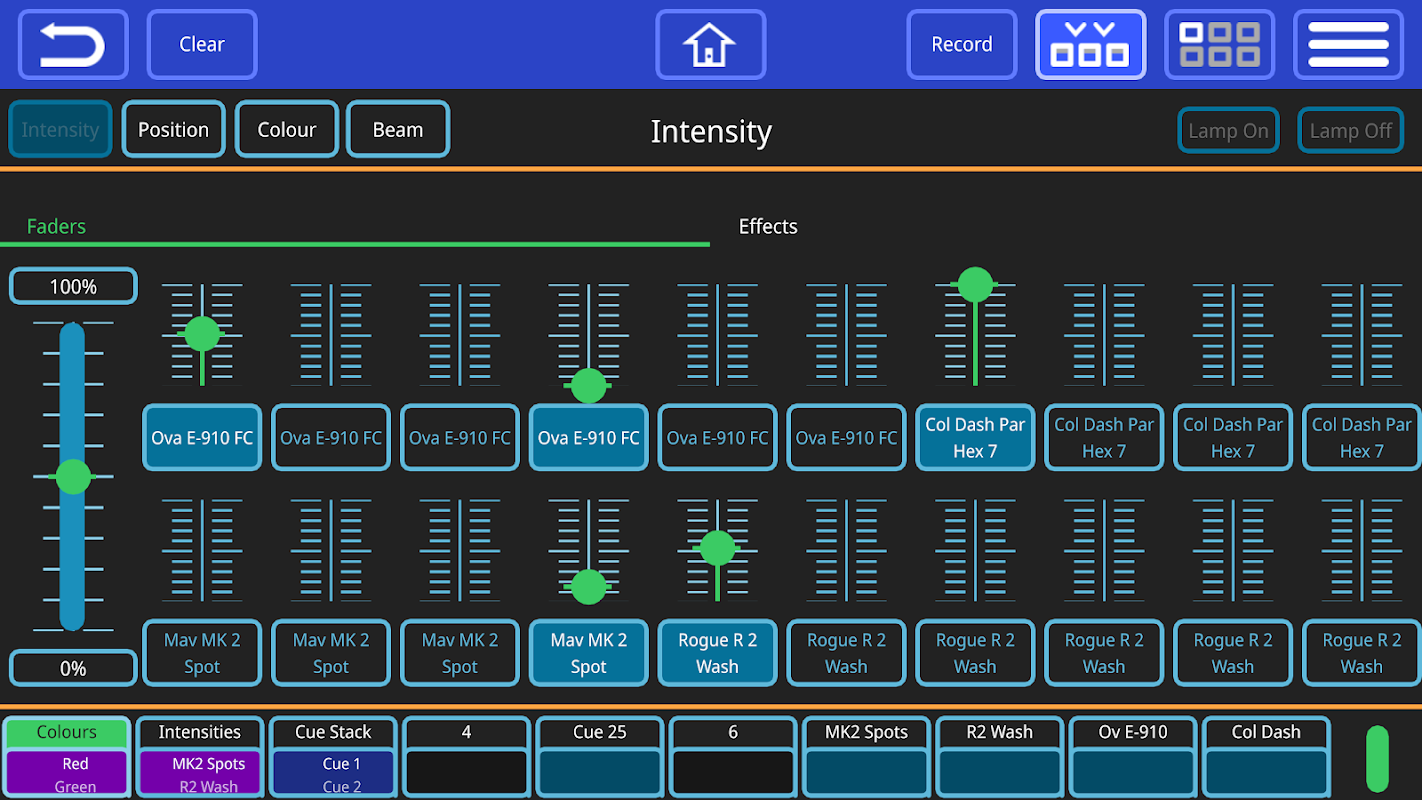This screenshot has width=1422, height=800.
Task: Select the Cue Stack playback
Action: point(333,757)
